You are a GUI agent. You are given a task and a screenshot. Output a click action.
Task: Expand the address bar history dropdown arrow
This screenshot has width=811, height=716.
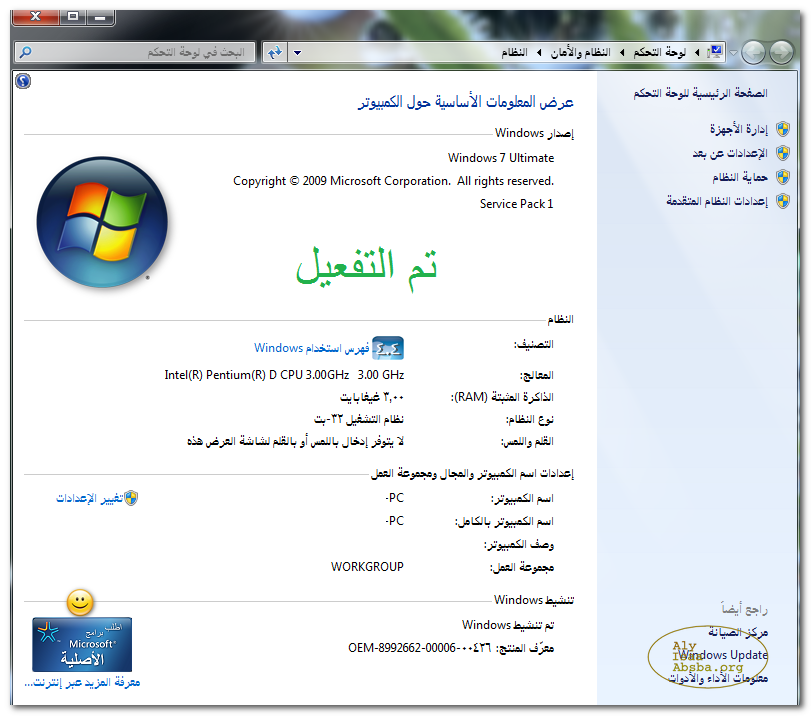click(298, 51)
